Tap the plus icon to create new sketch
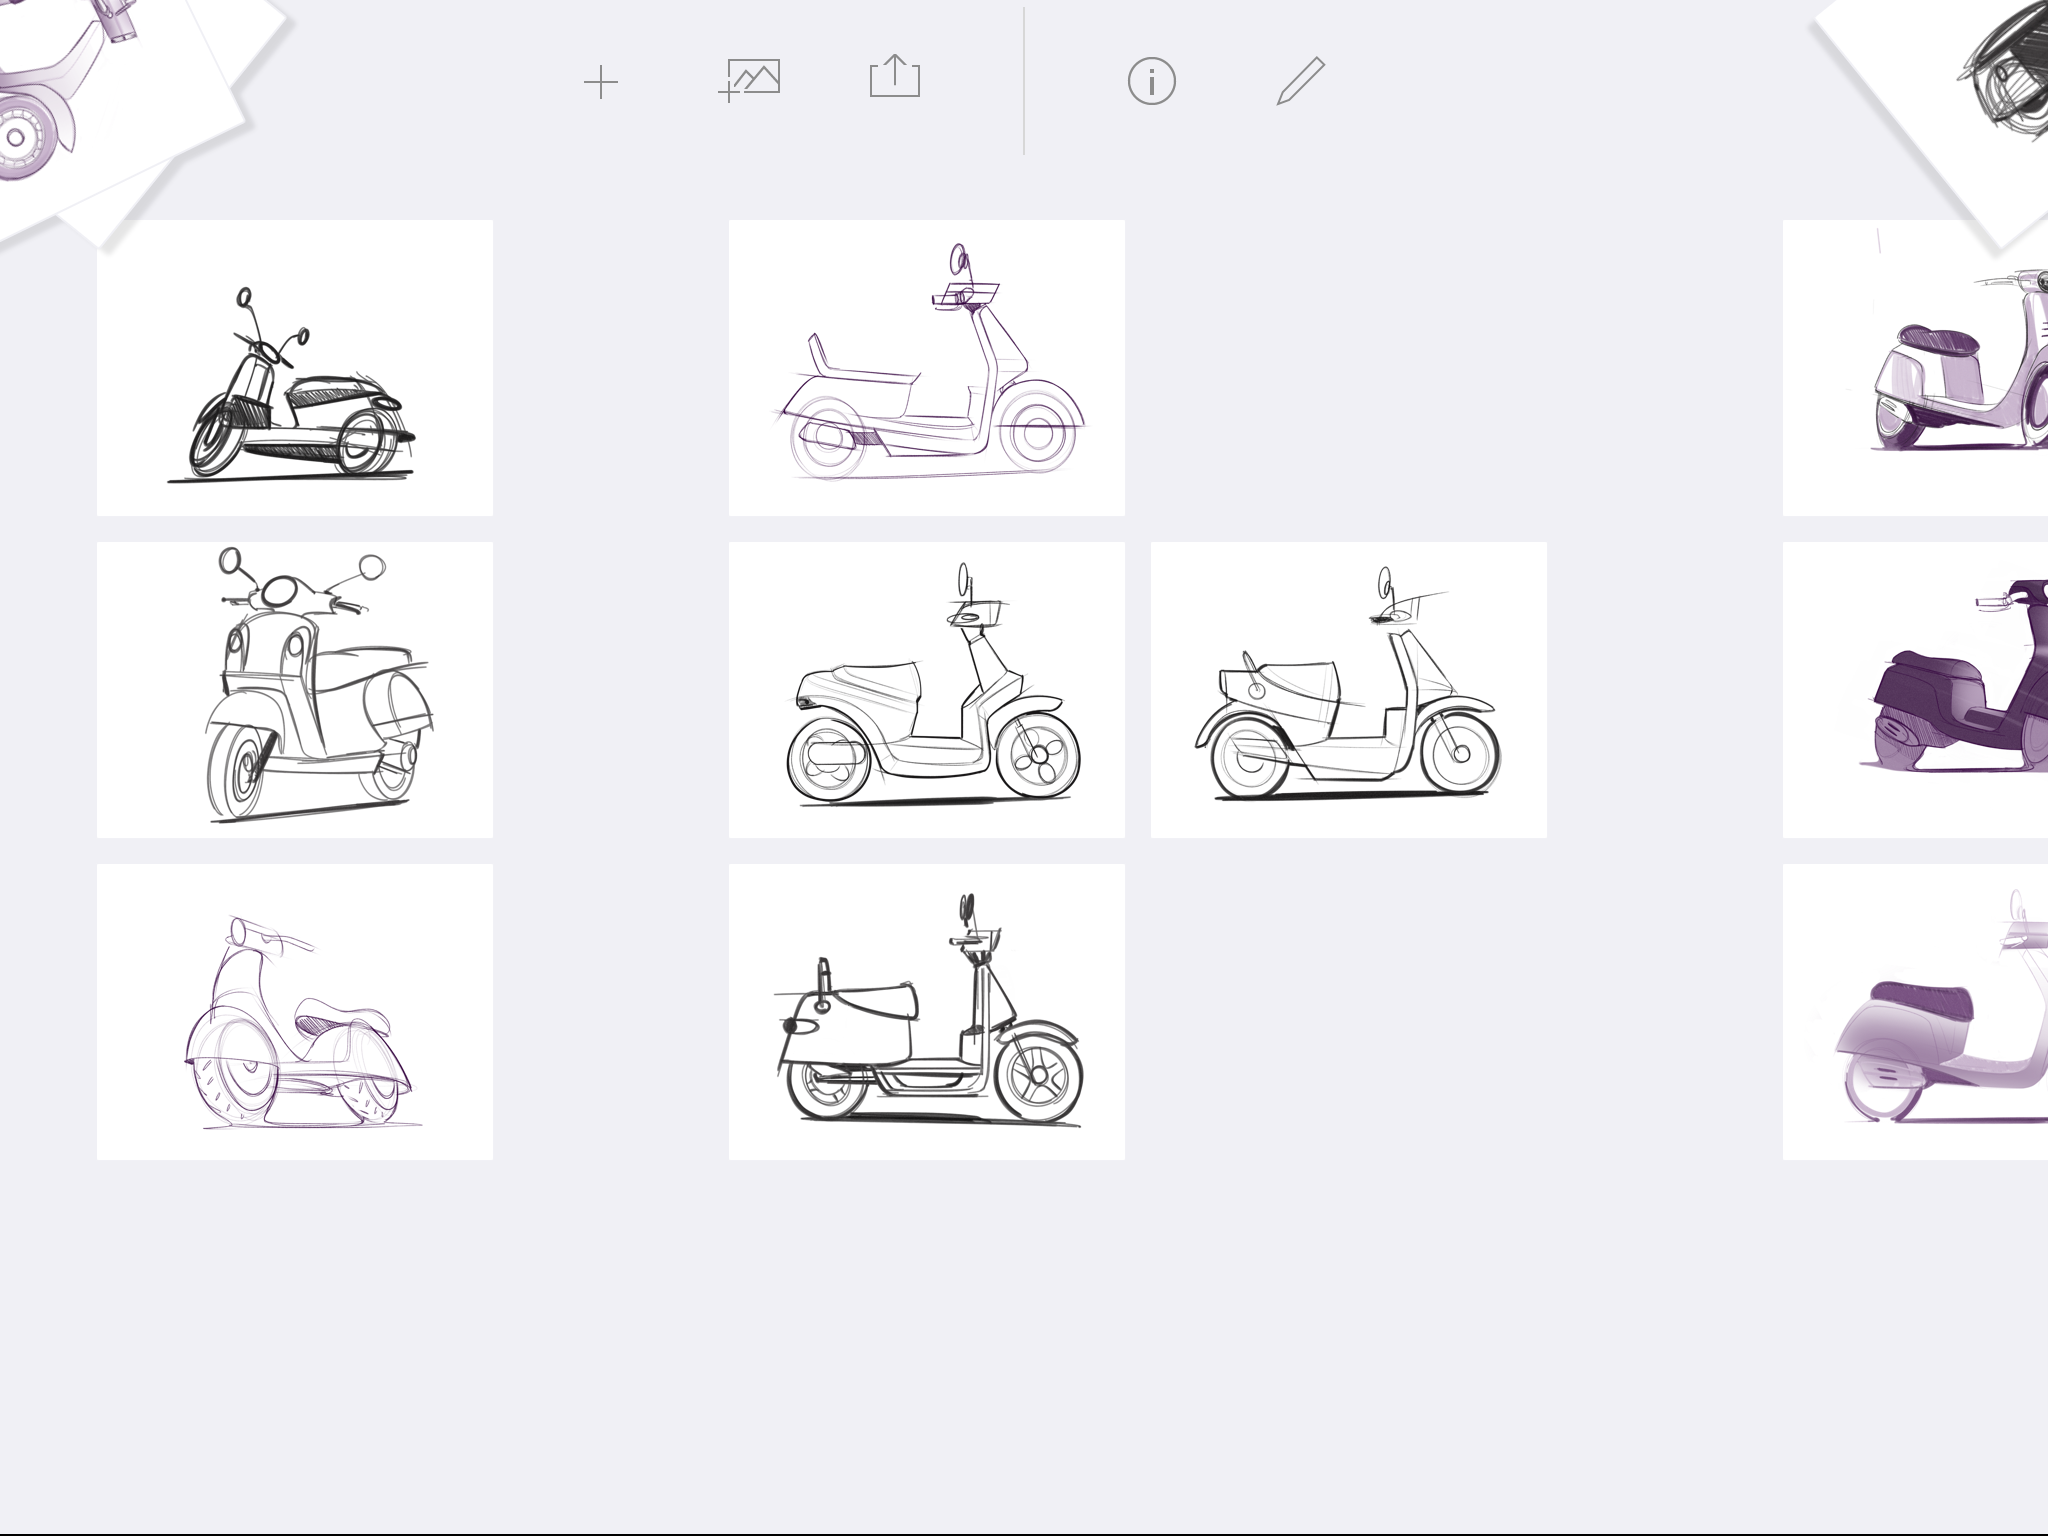 click(x=601, y=81)
